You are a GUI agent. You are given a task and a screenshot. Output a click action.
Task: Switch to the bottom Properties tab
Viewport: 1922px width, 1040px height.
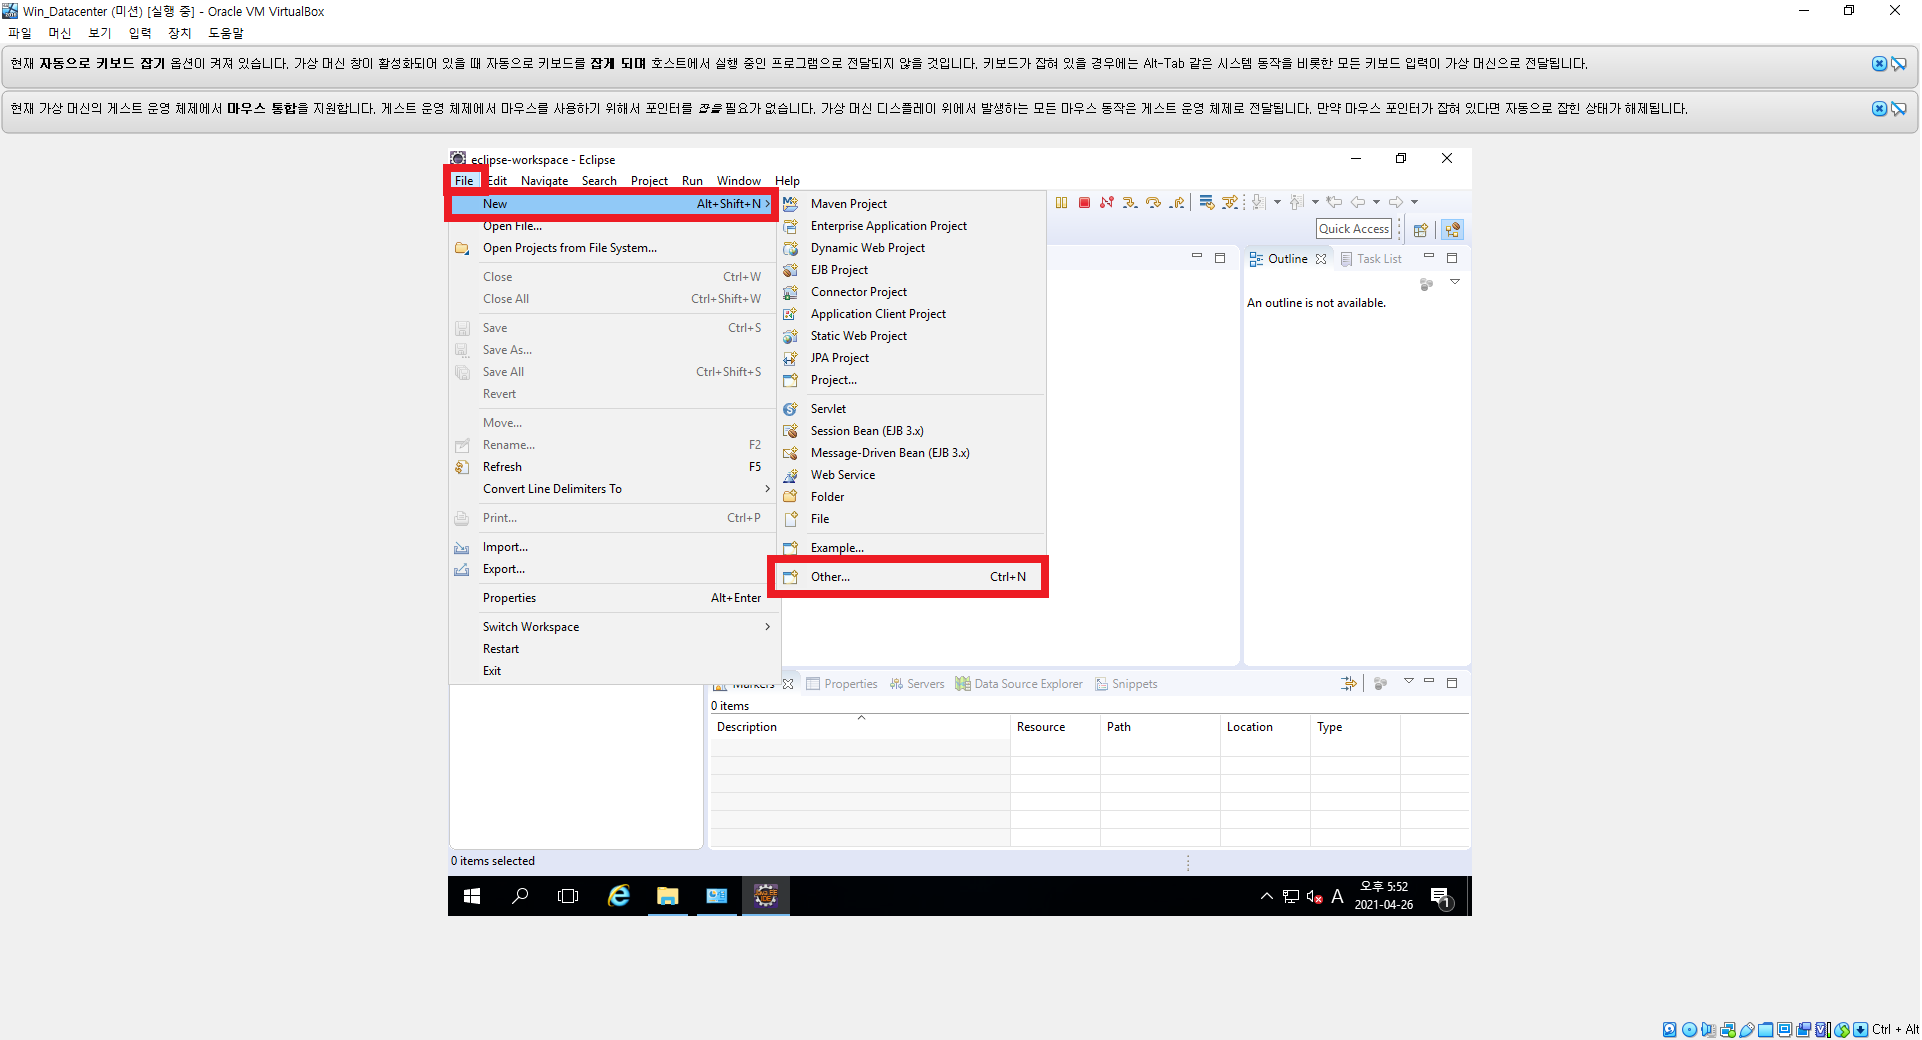[842, 684]
